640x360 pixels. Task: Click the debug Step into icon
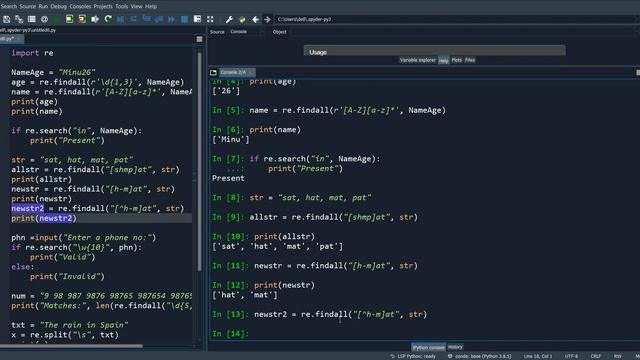point(146,19)
